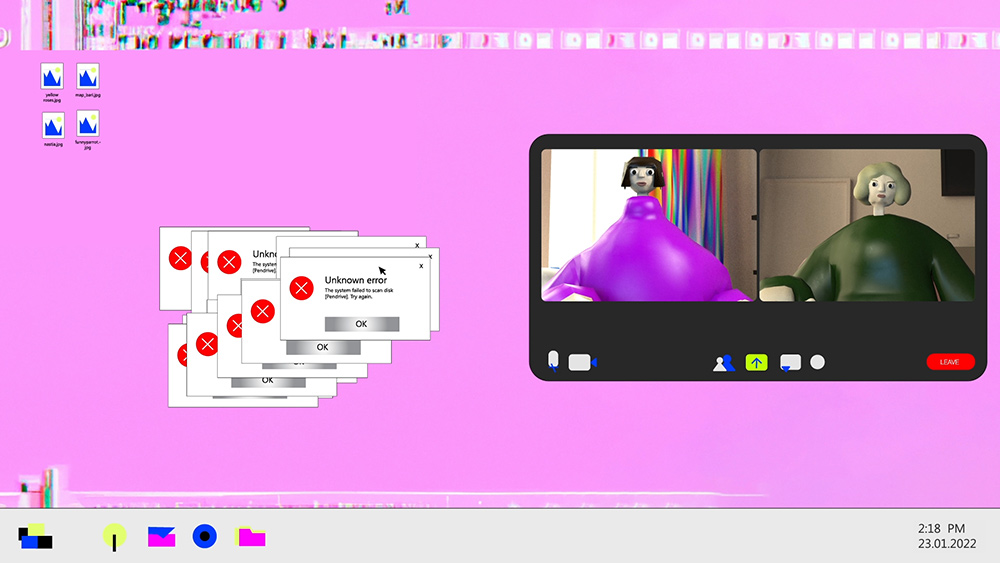Select the map_bari.jpg desktop file
Image resolution: width=1000 pixels, height=563 pixels.
pyautogui.click(x=88, y=77)
